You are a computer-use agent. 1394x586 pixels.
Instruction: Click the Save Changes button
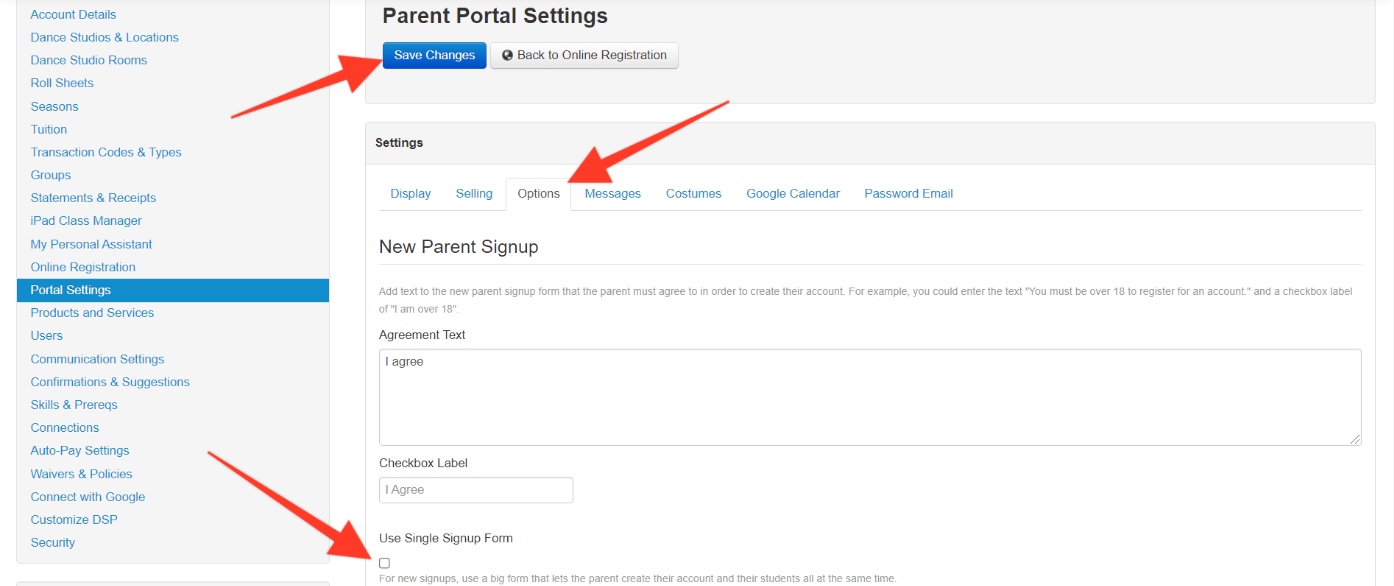click(434, 55)
